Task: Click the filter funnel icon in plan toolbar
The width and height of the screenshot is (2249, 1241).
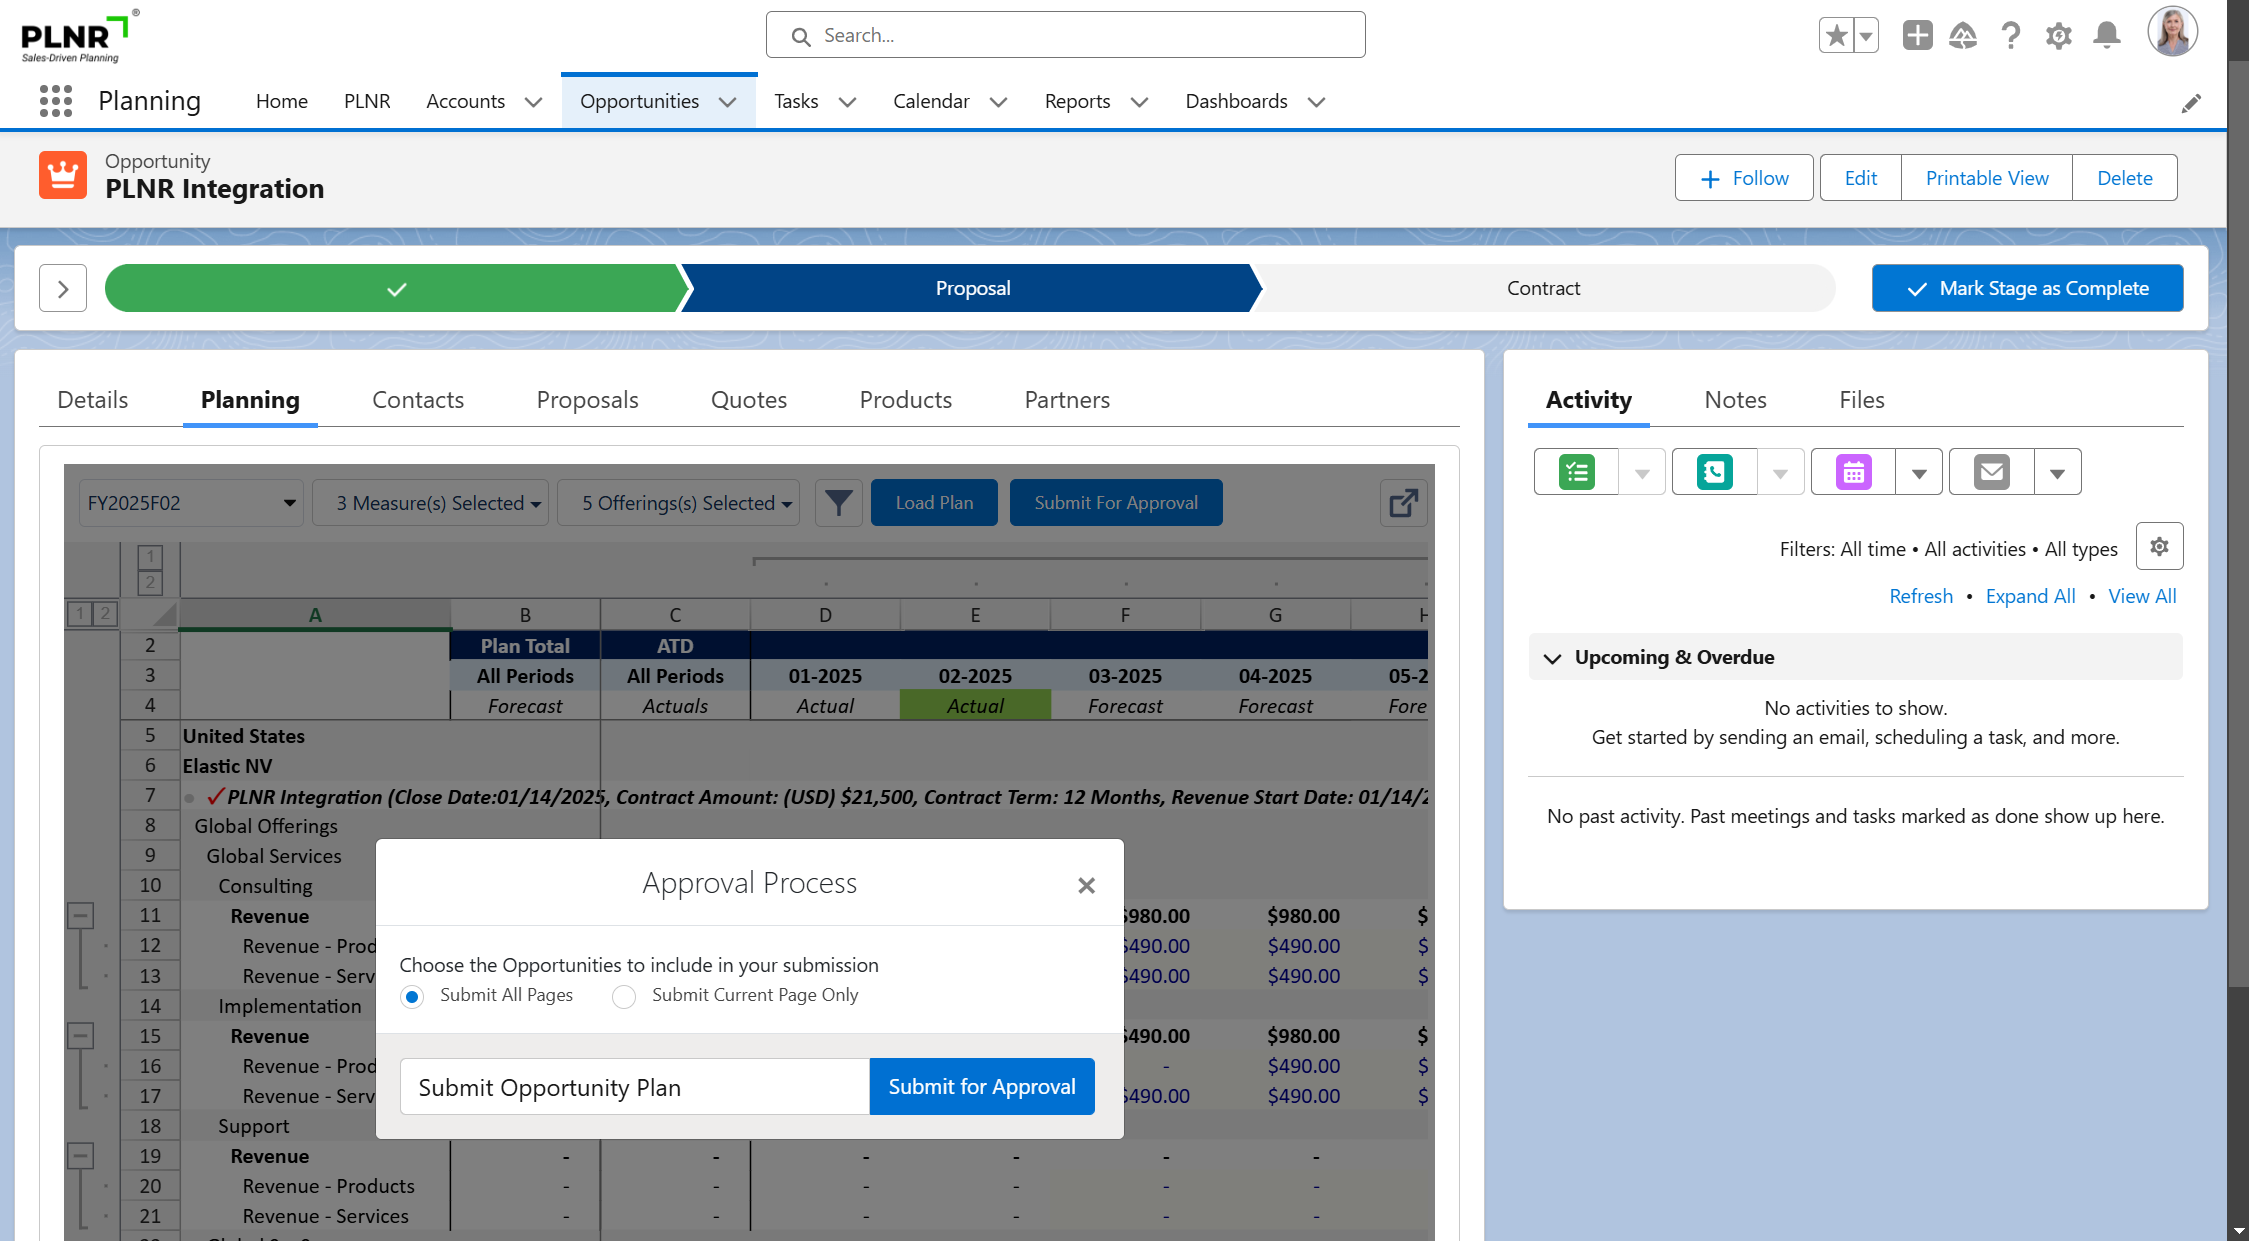Action: [838, 503]
